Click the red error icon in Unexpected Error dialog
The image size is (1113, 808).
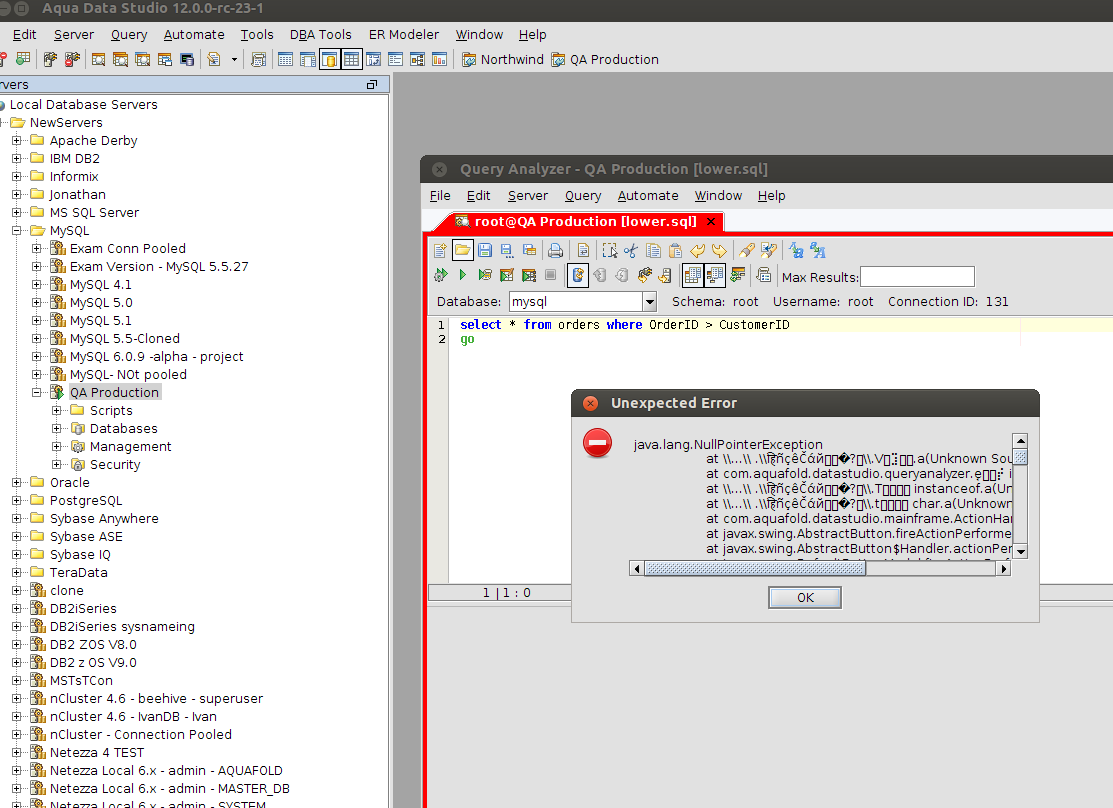(x=598, y=442)
